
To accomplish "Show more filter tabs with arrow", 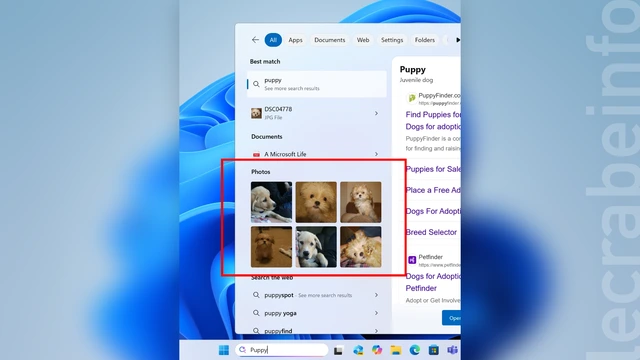I will tap(458, 40).
